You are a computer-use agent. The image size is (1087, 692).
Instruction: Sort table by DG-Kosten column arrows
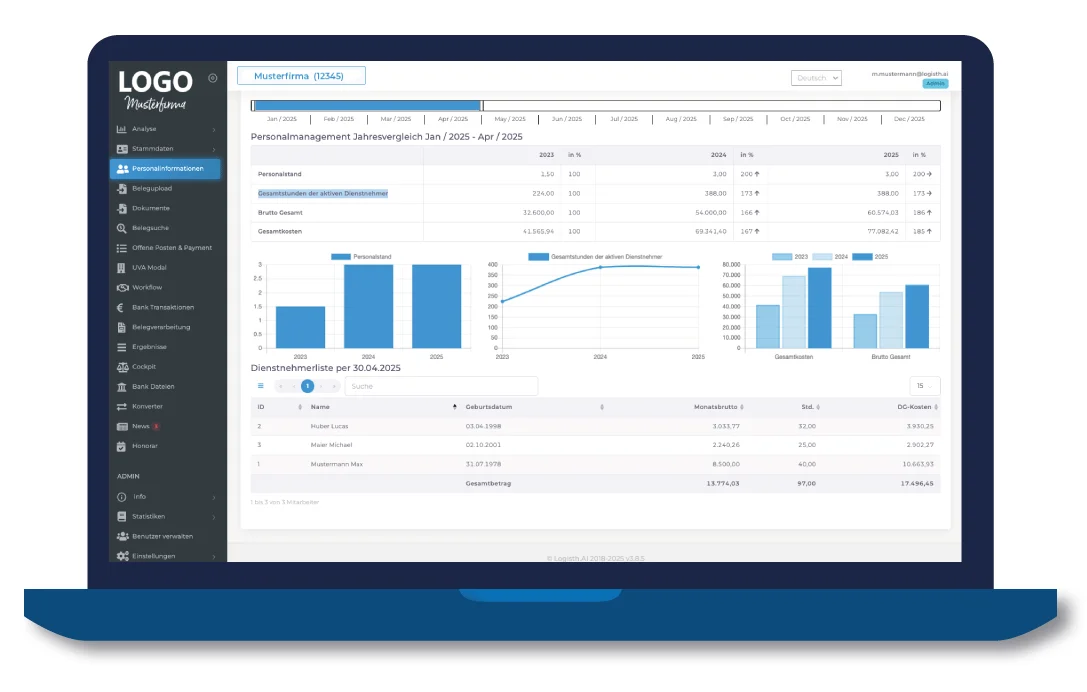tap(936, 407)
